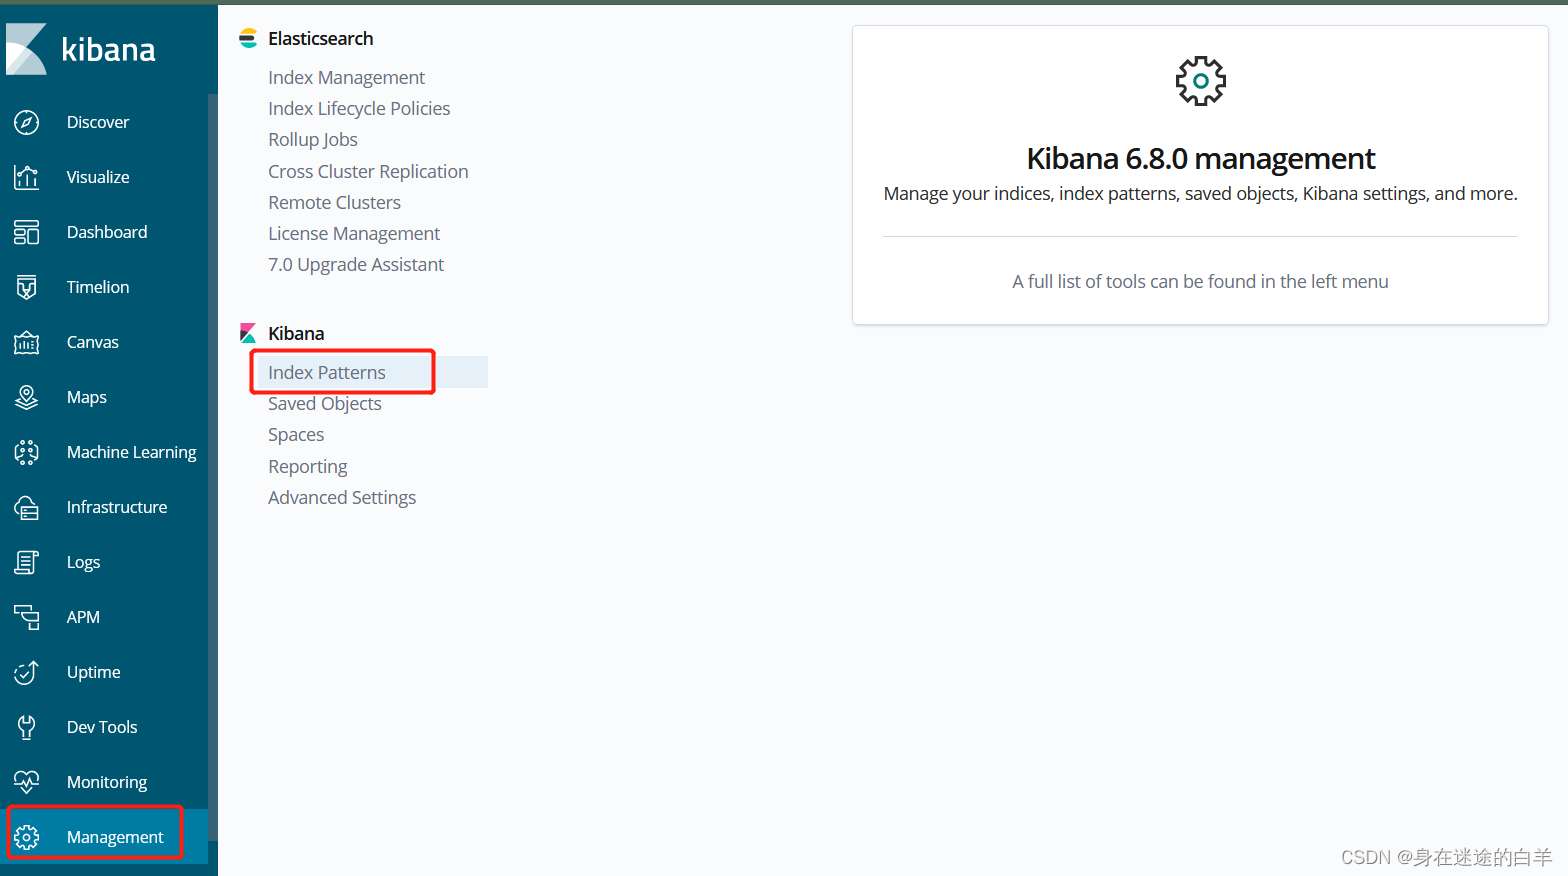Open Advanced Settings

coord(342,497)
